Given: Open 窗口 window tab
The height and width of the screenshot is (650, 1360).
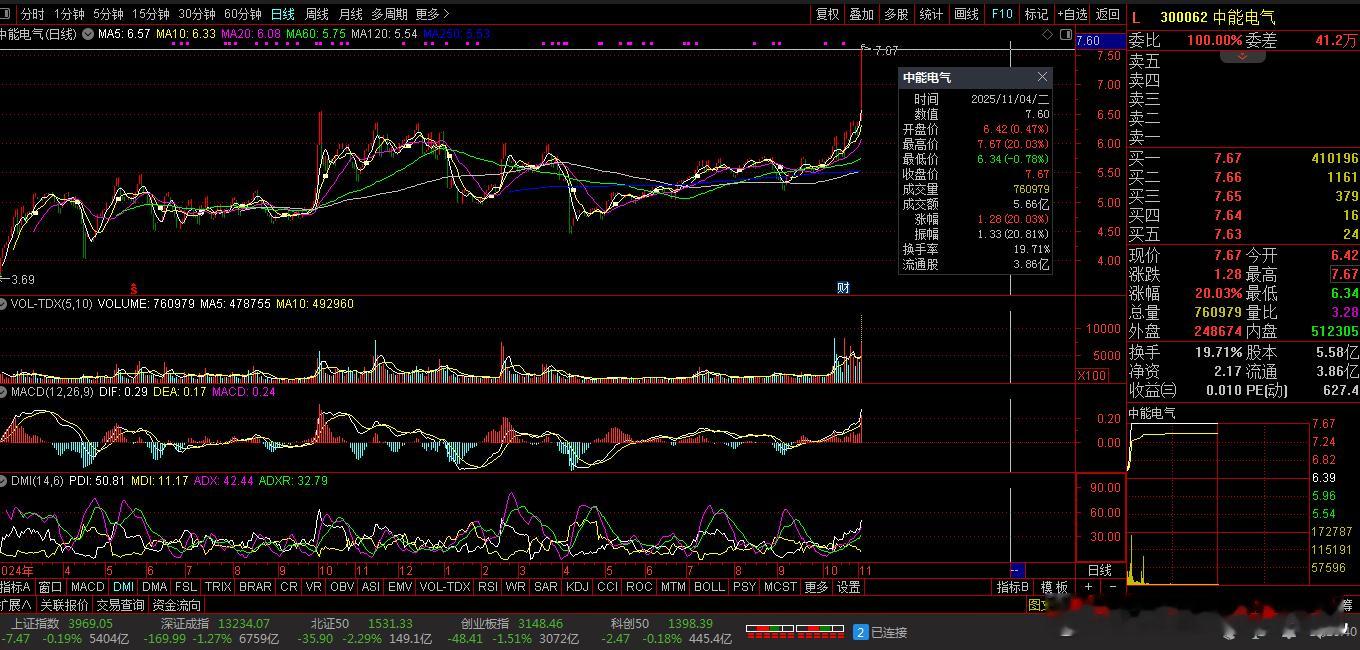Looking at the screenshot, I should (x=50, y=587).
